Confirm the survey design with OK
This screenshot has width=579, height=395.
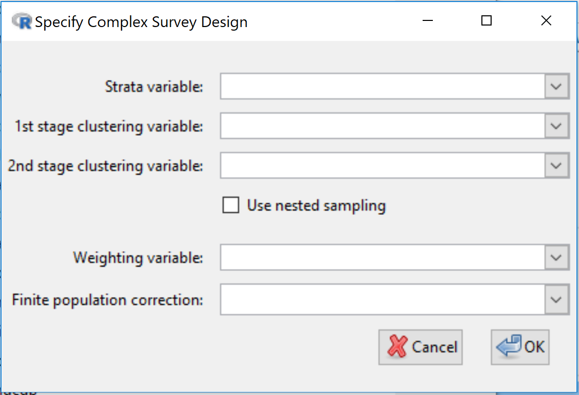coord(520,347)
